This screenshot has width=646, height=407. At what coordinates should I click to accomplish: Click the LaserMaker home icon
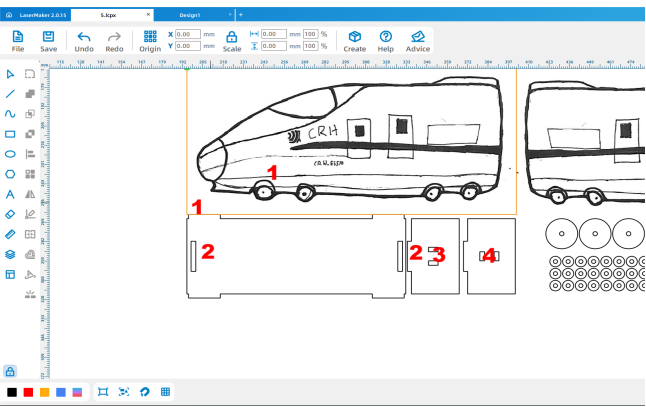click(9, 15)
